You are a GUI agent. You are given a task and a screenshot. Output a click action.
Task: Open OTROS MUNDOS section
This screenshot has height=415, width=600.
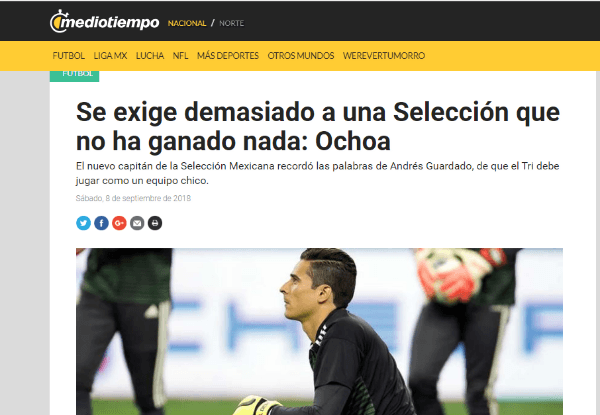pyautogui.click(x=301, y=56)
